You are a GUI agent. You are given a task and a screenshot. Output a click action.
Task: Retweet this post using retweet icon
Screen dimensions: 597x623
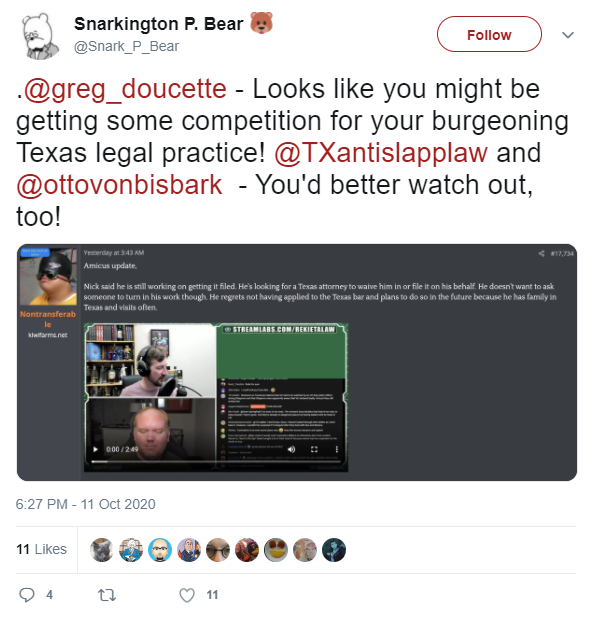(x=107, y=595)
